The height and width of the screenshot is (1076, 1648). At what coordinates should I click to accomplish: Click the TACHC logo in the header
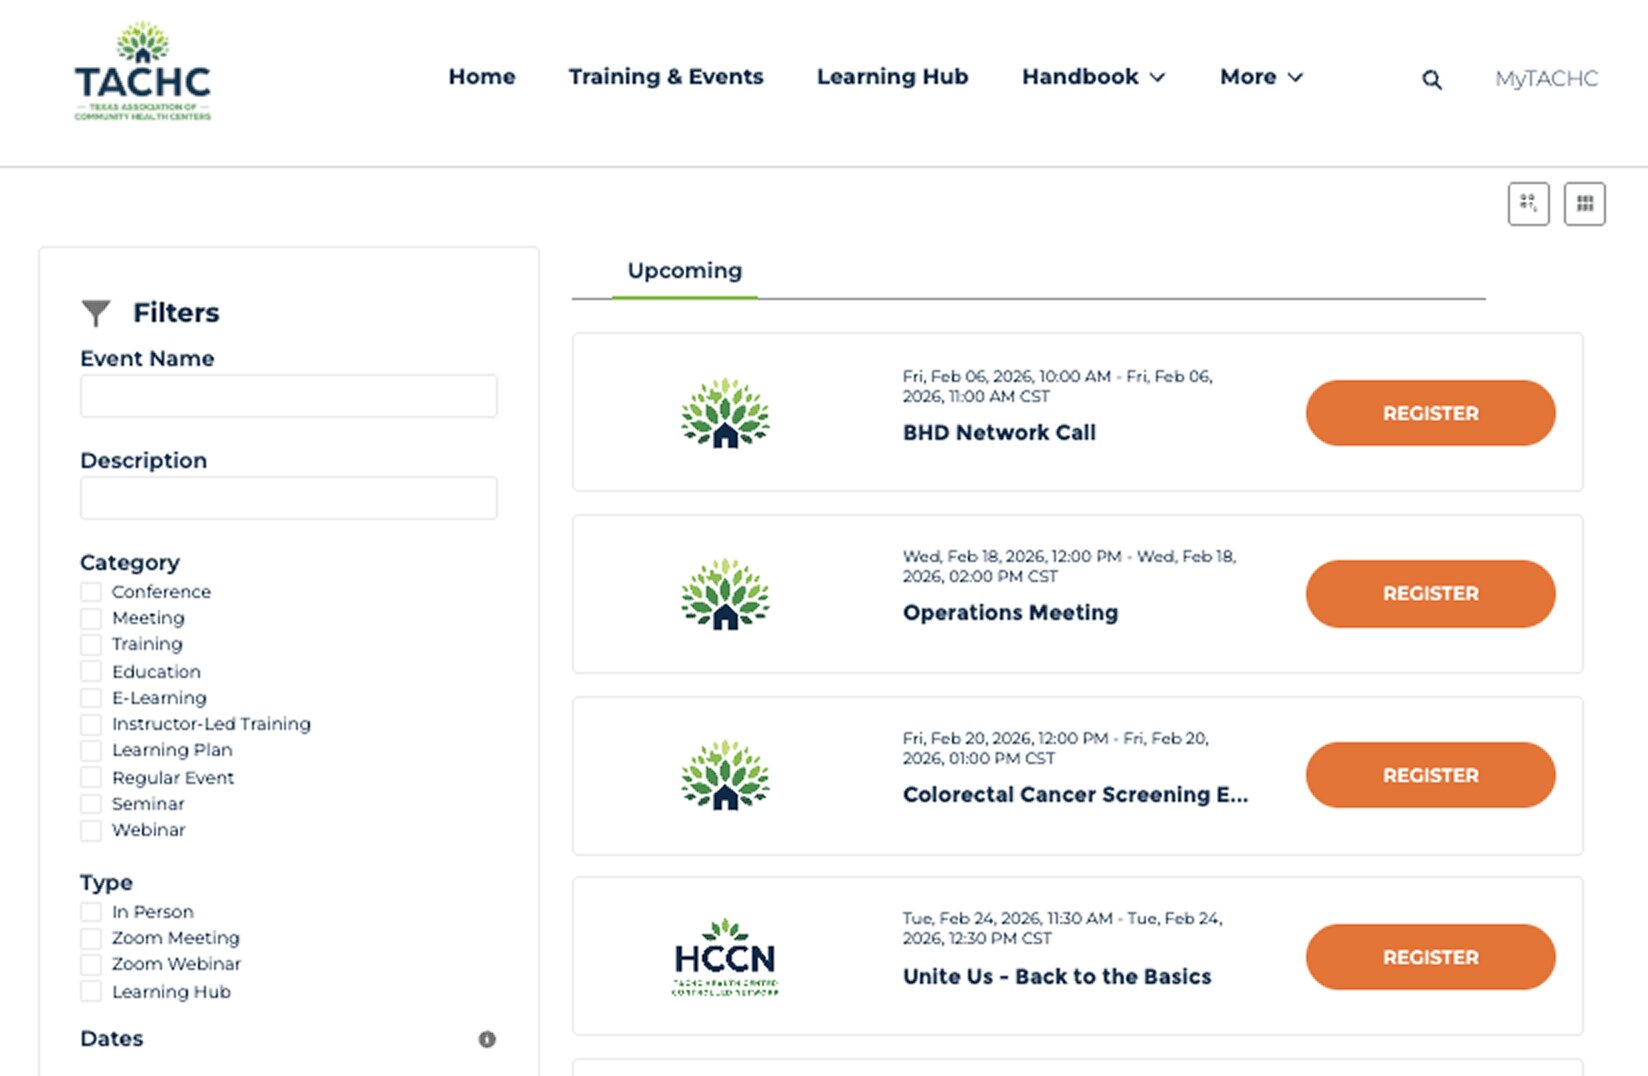[142, 68]
